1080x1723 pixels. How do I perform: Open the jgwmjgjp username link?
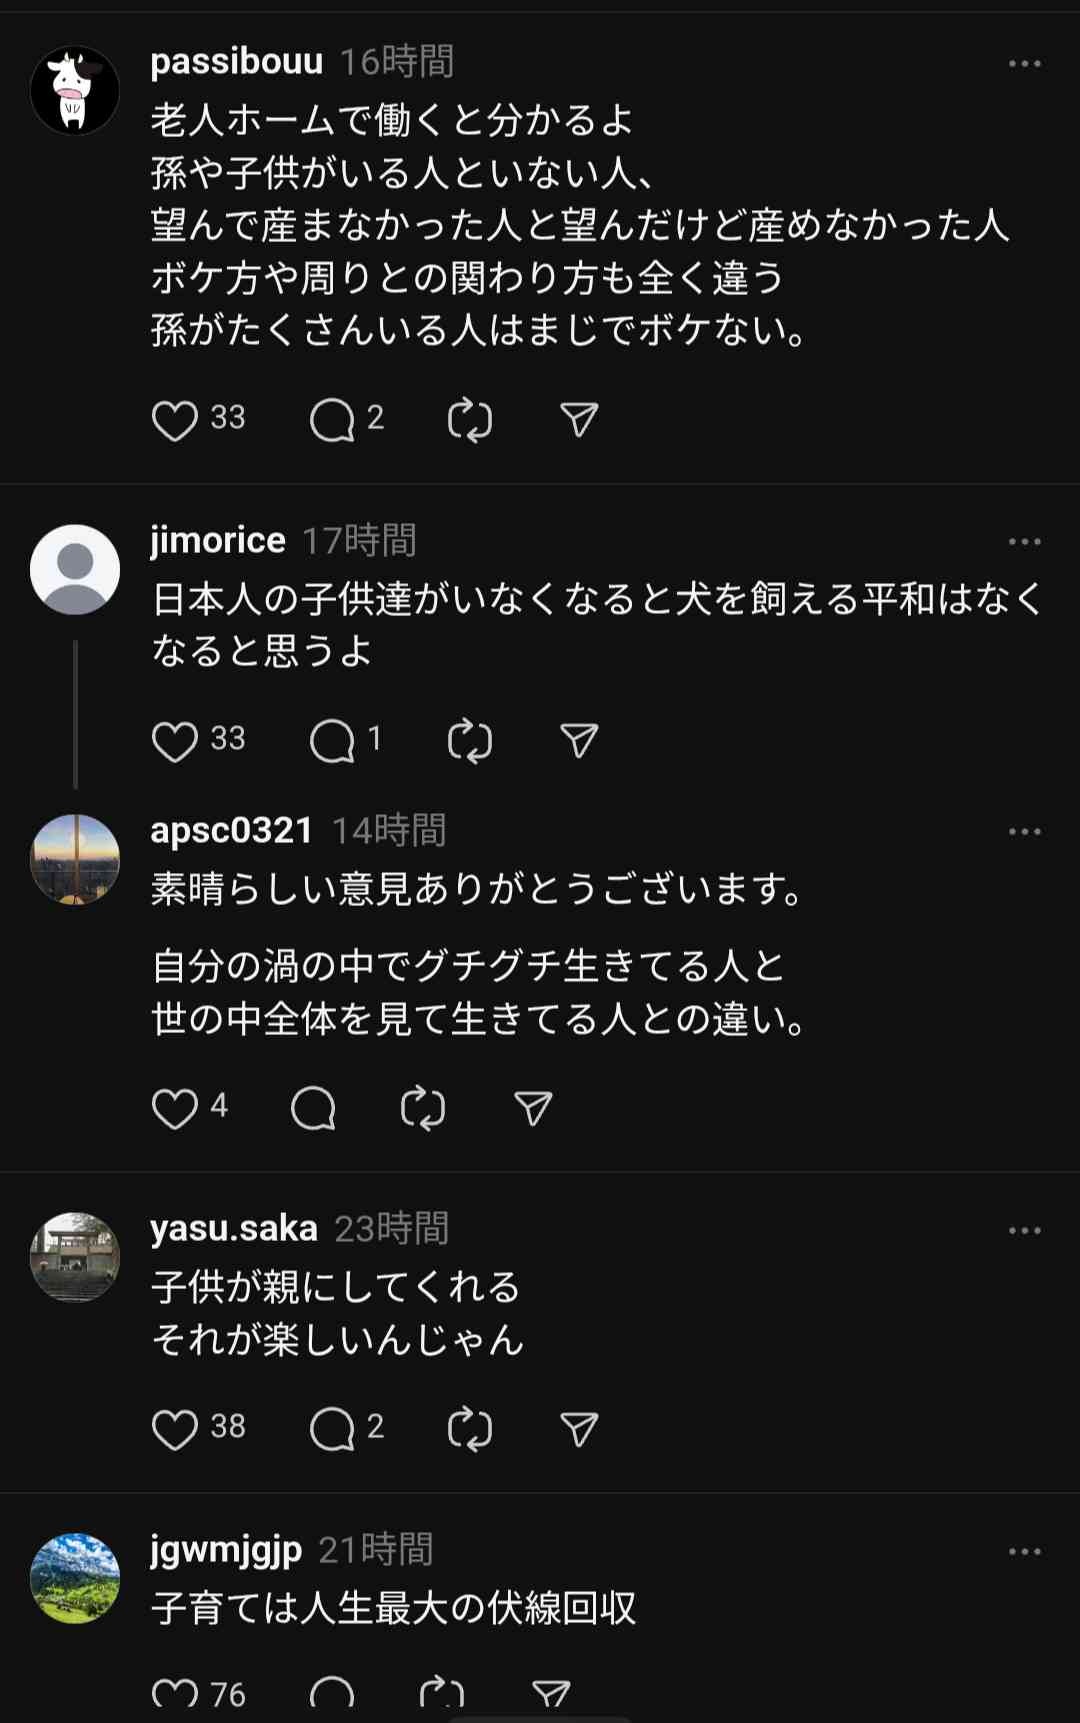226,1550
